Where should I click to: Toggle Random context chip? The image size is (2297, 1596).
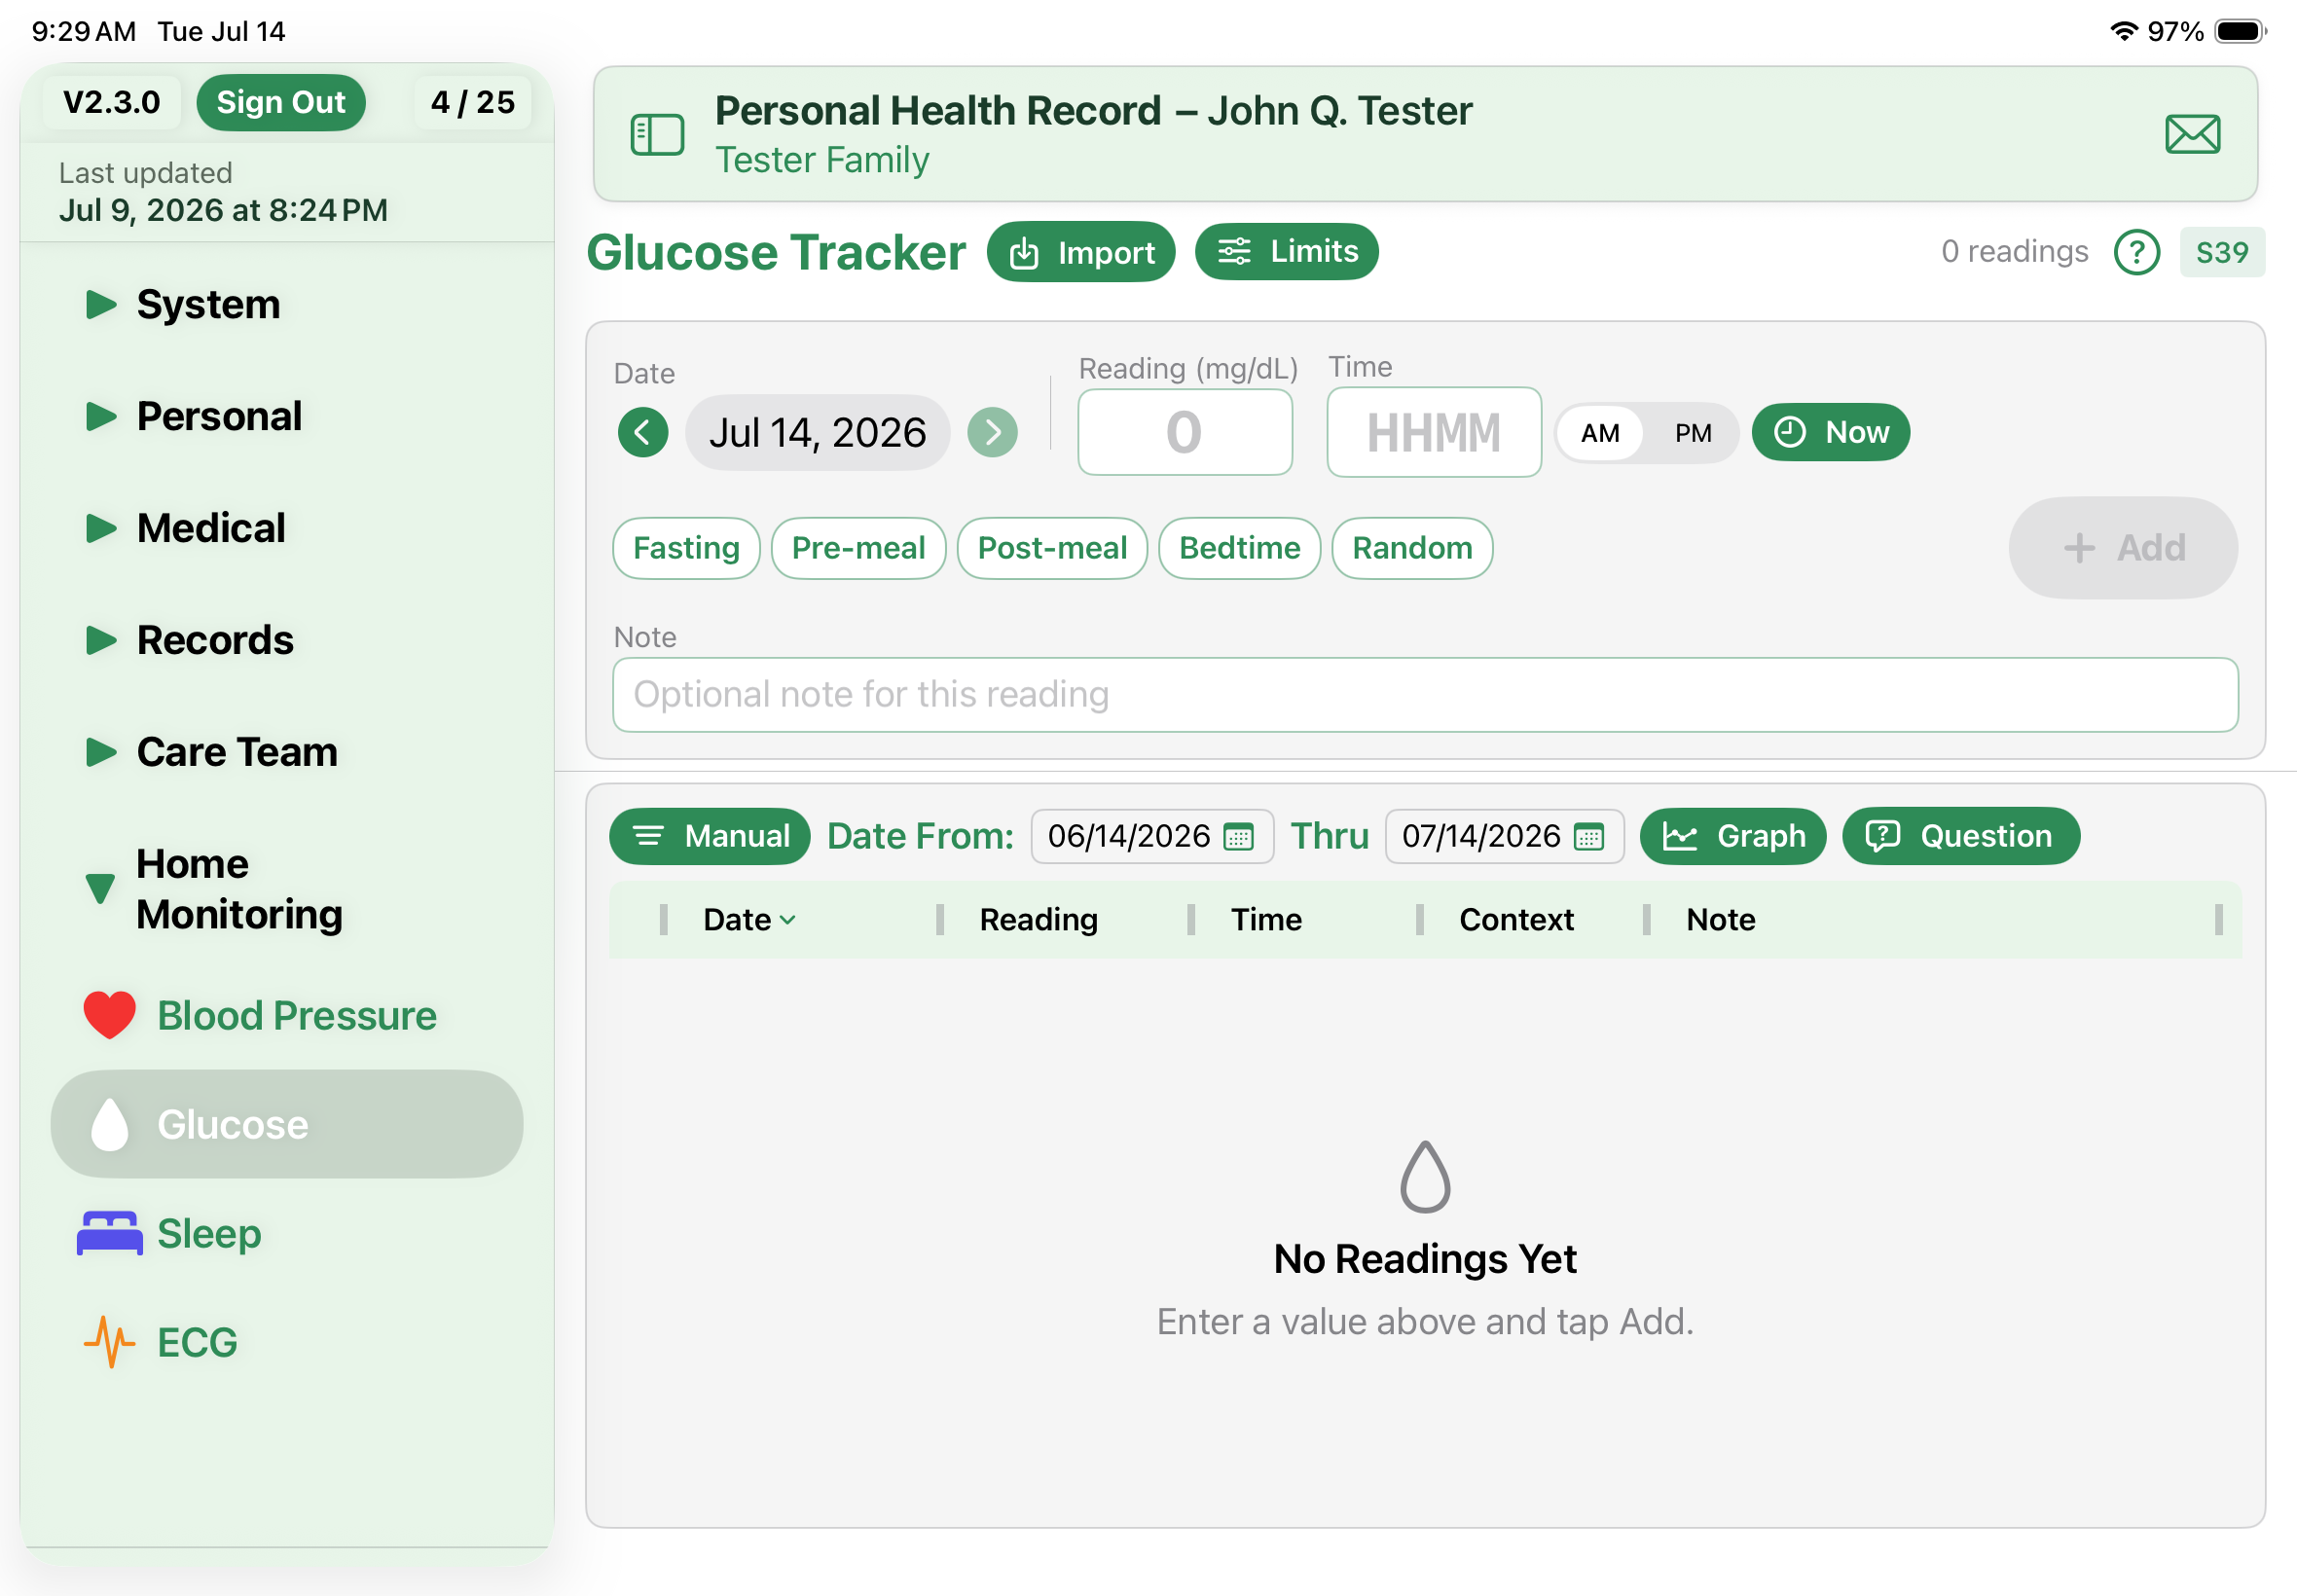(x=1412, y=548)
